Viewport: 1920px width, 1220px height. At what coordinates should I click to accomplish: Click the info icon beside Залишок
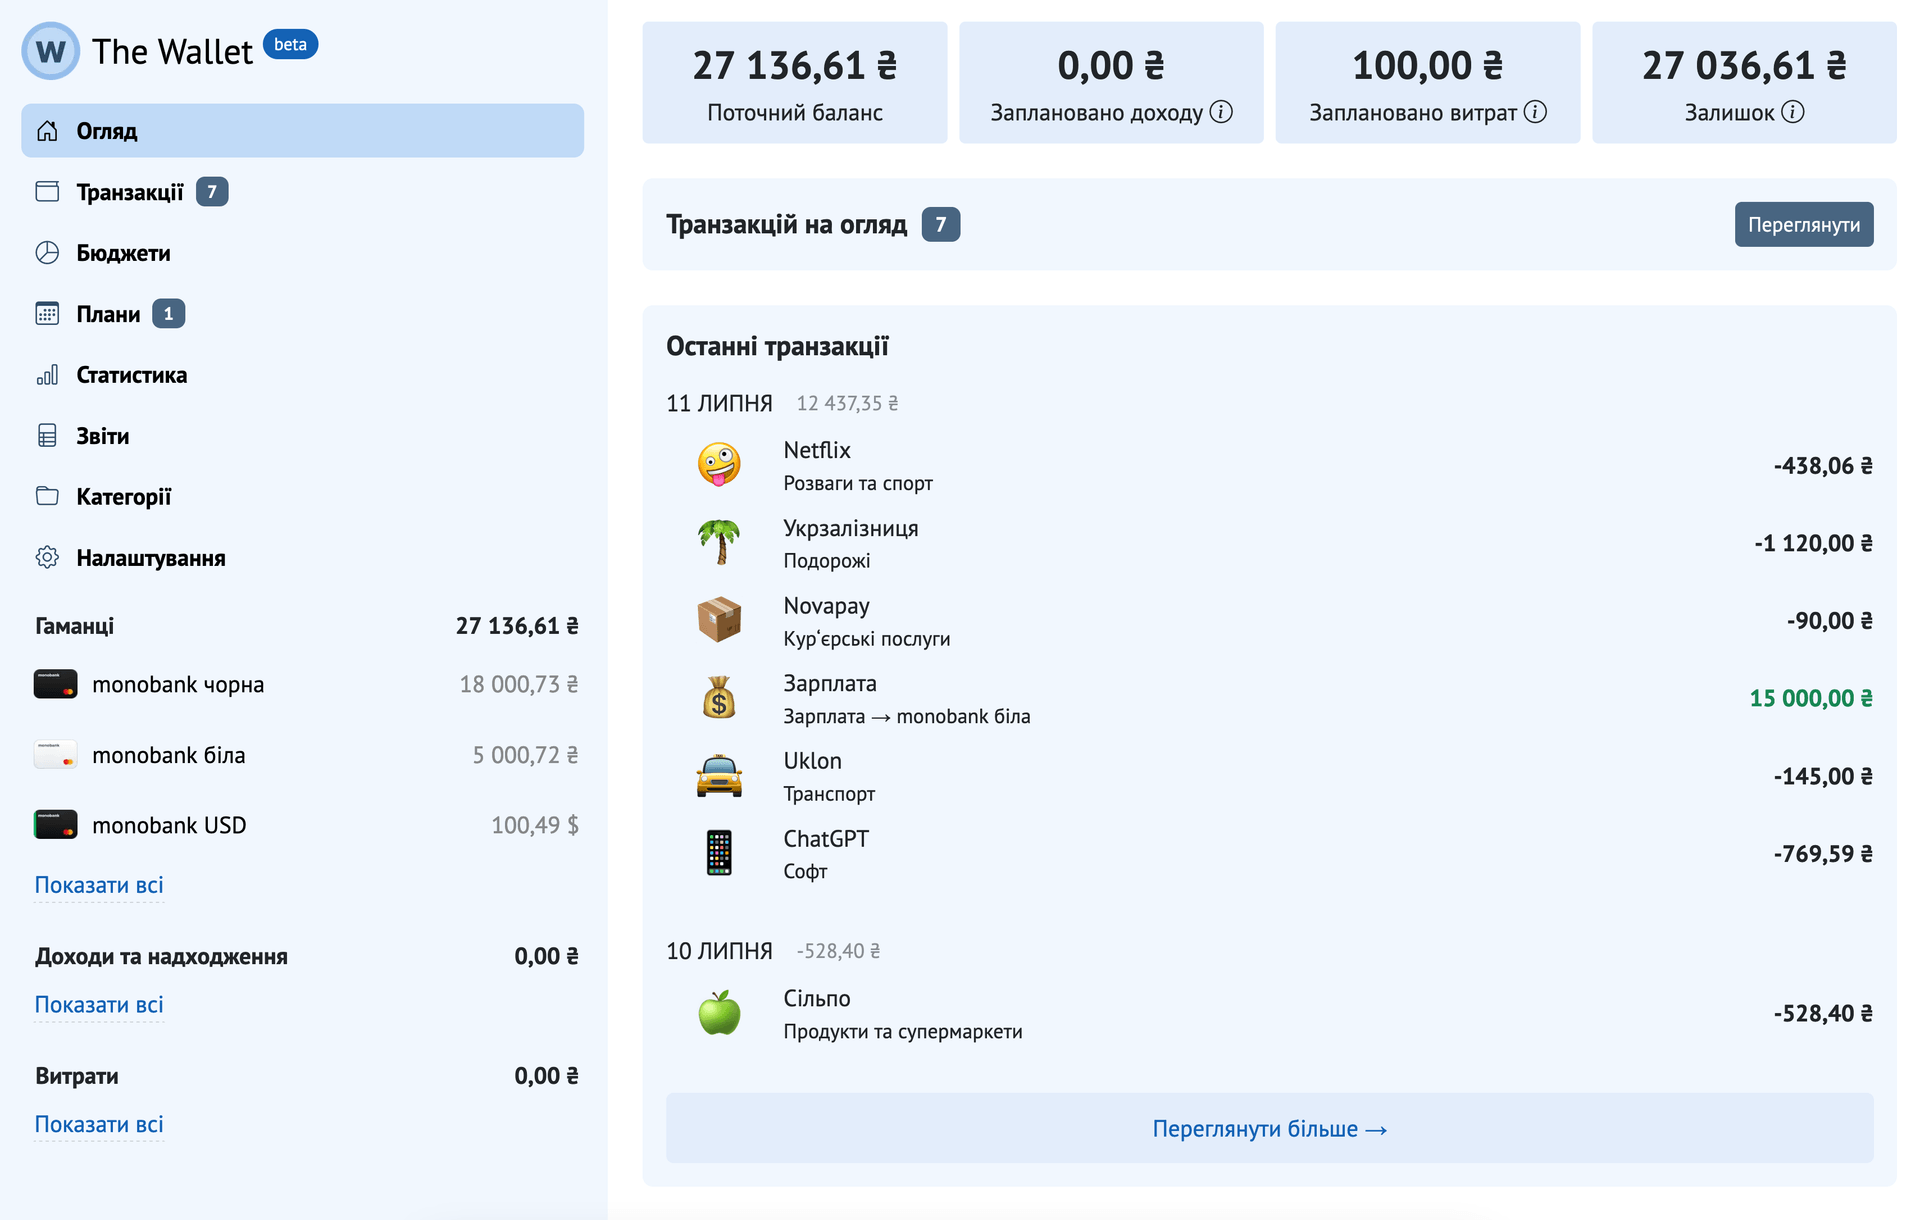coord(1793,112)
